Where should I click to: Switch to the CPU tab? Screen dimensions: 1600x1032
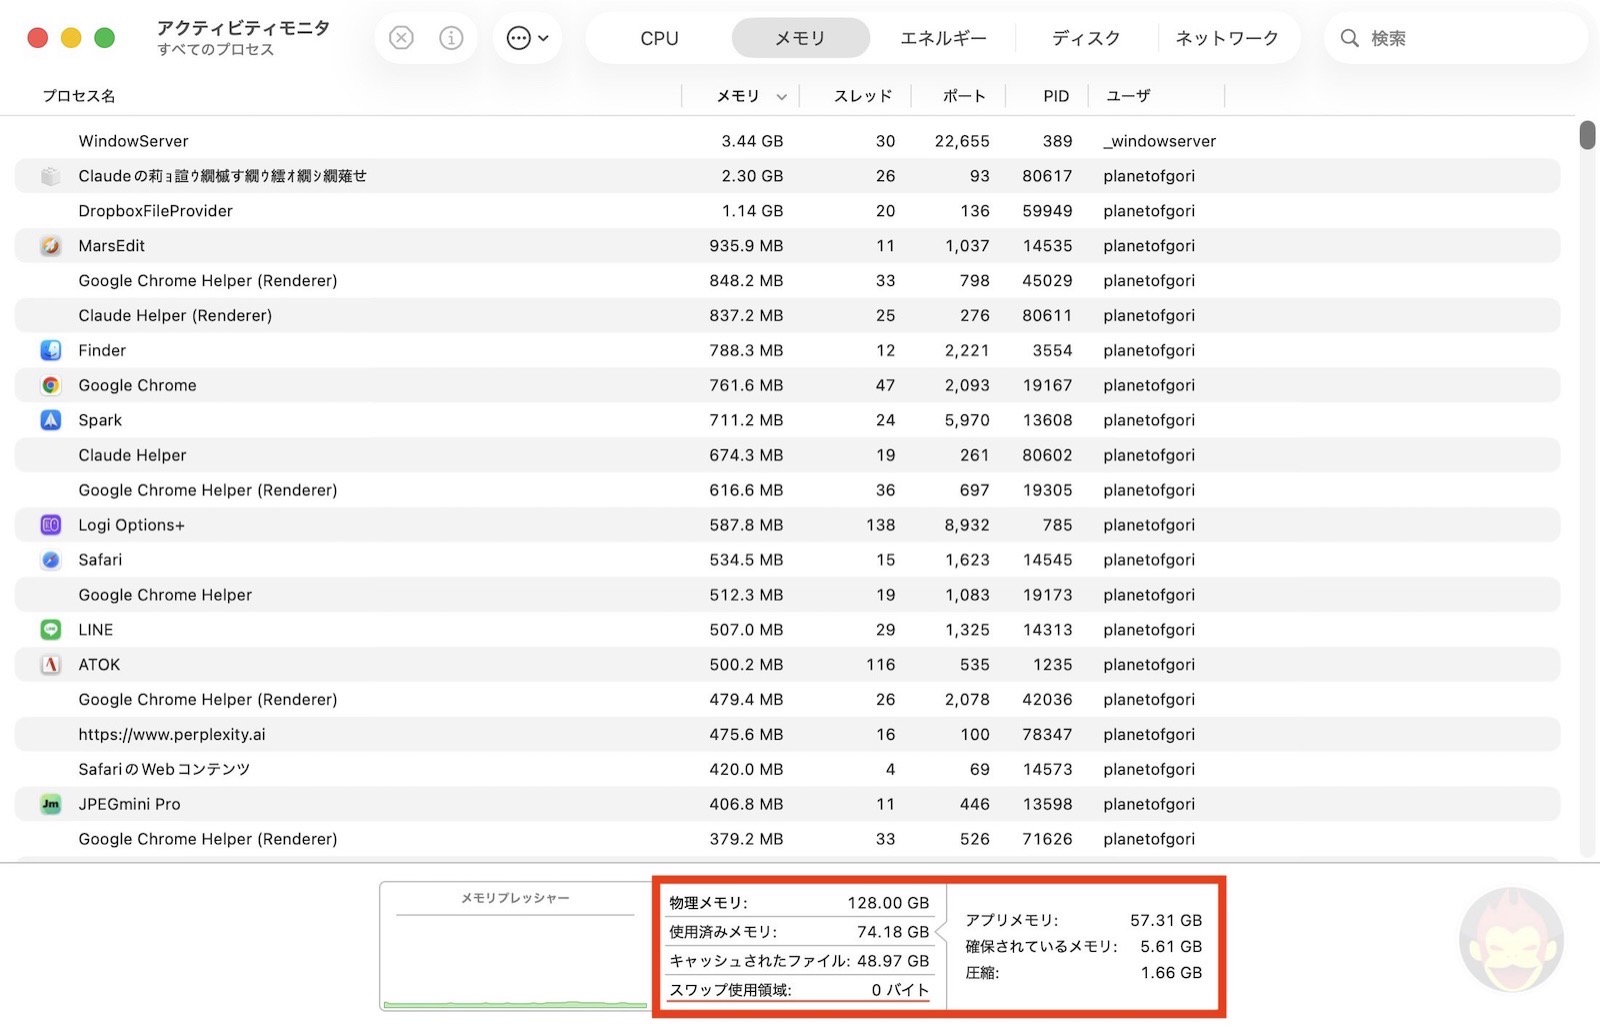click(x=659, y=38)
